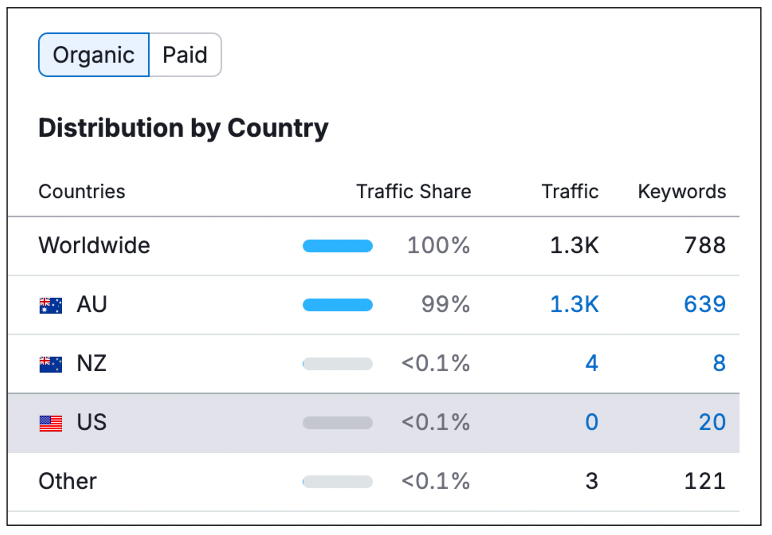Viewport: 772px width, 535px height.
Task: Click the AU traffic share bar
Action: coord(338,305)
